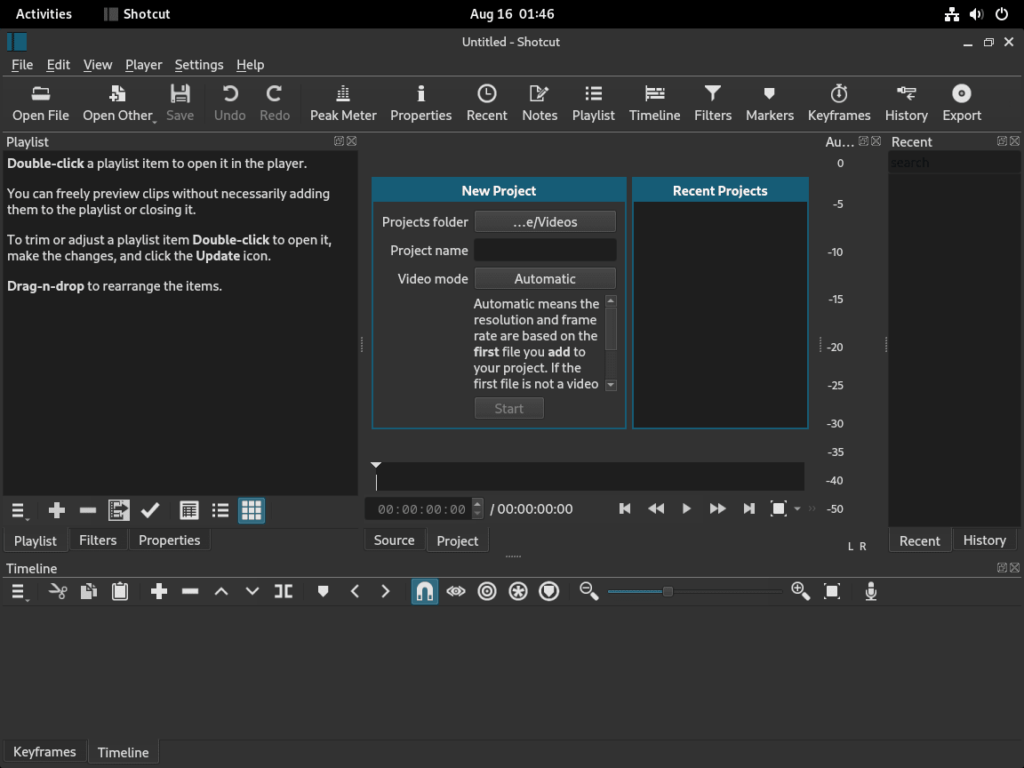Zoom out the timeline
This screenshot has width=1024, height=768.
588,592
